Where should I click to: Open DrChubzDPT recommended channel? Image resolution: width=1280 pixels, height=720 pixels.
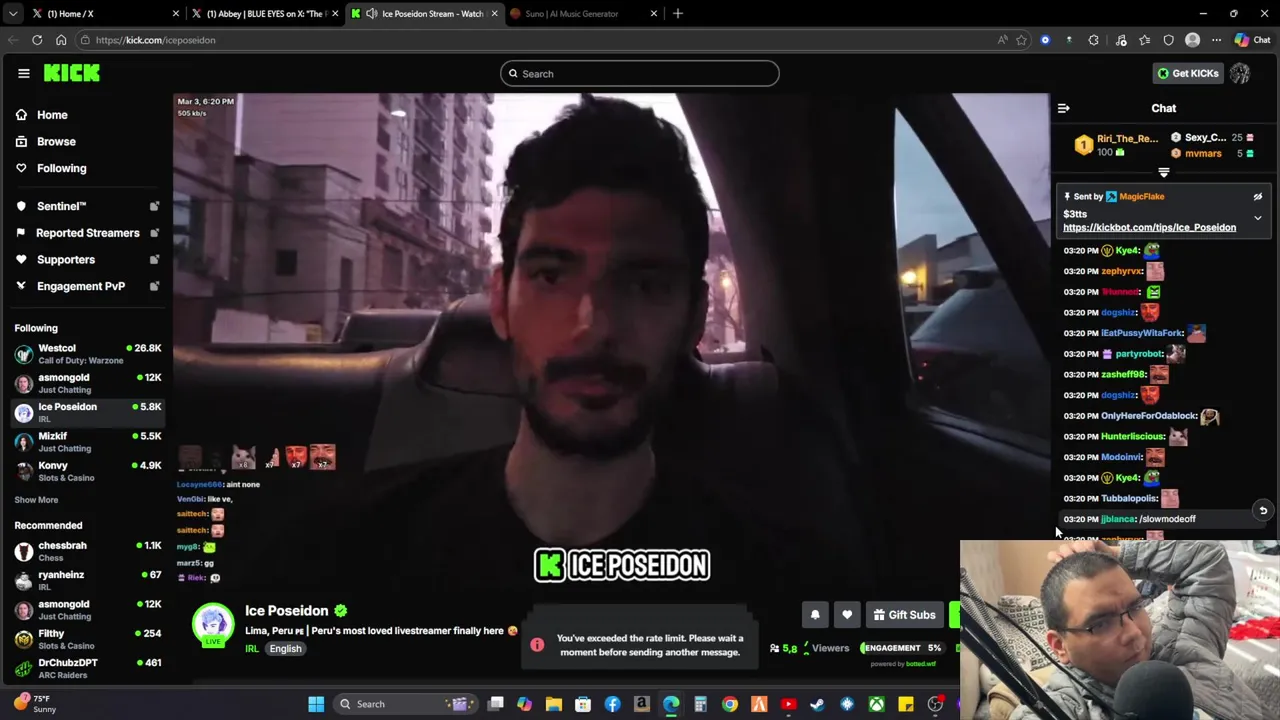[87, 668]
